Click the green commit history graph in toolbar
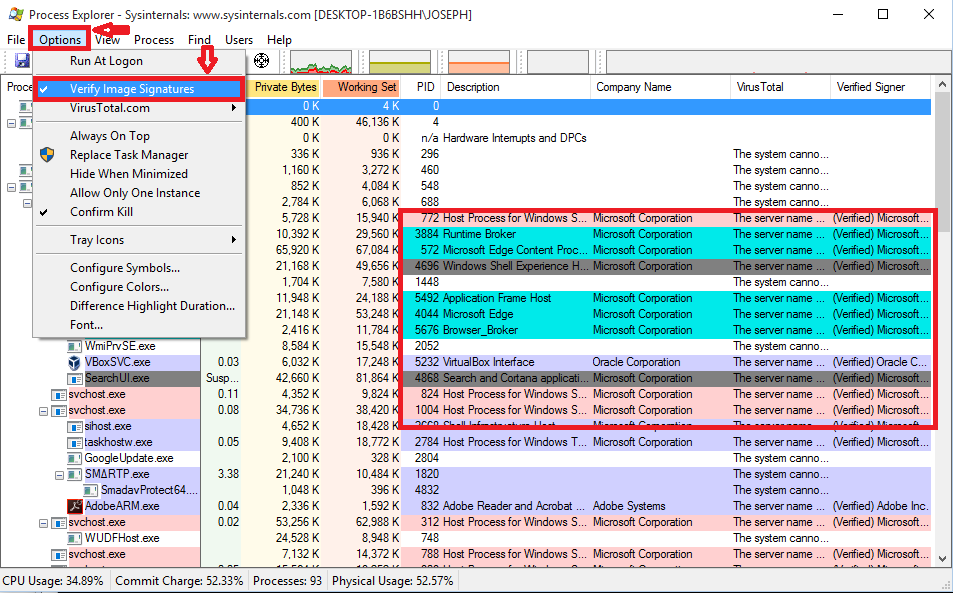 coord(399,60)
